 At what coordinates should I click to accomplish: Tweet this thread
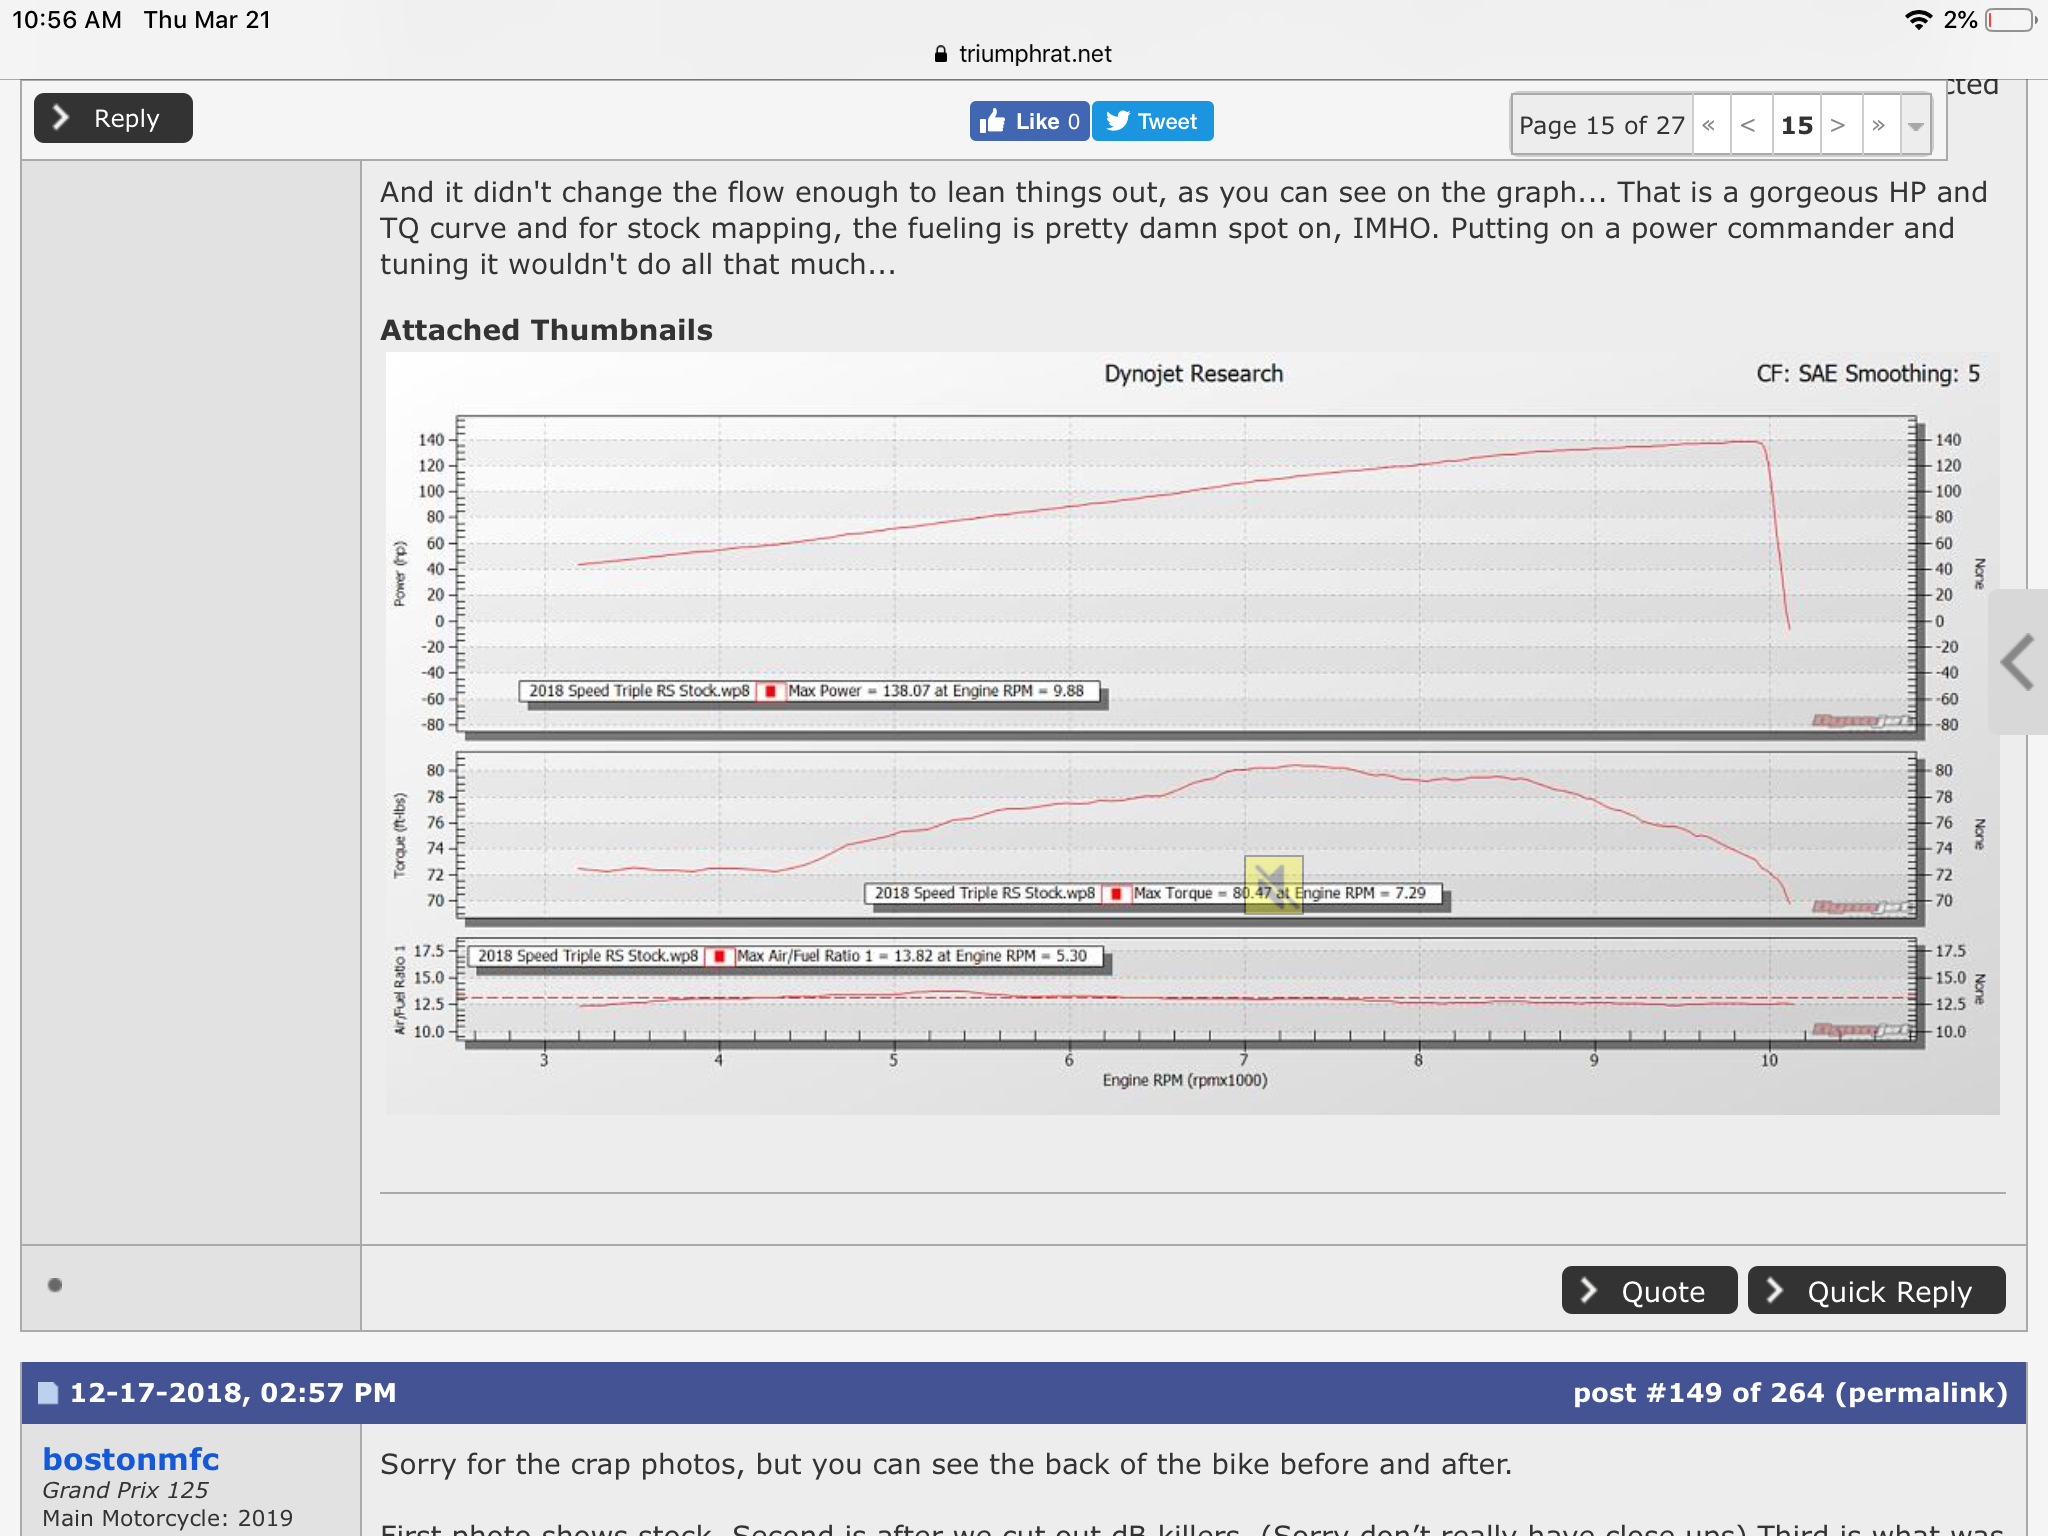(1152, 121)
